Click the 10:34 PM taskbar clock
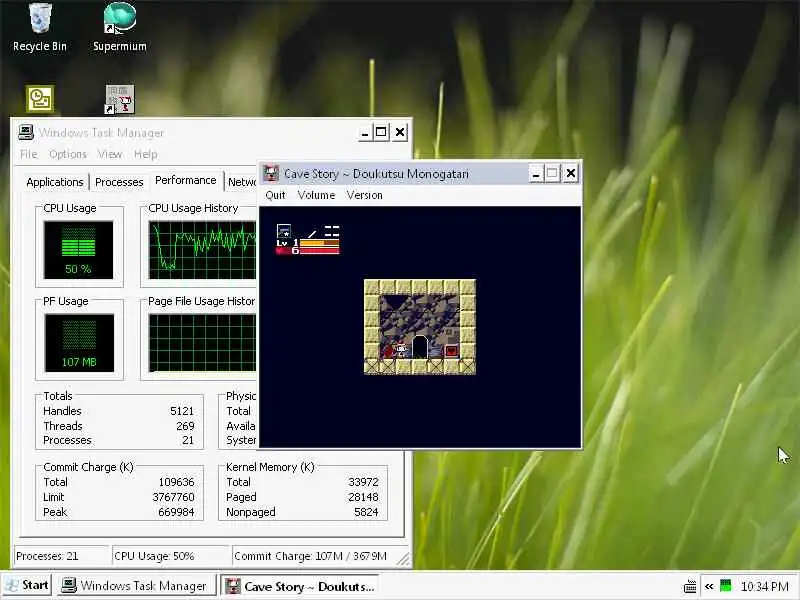This screenshot has height=600, width=800. coord(764,586)
